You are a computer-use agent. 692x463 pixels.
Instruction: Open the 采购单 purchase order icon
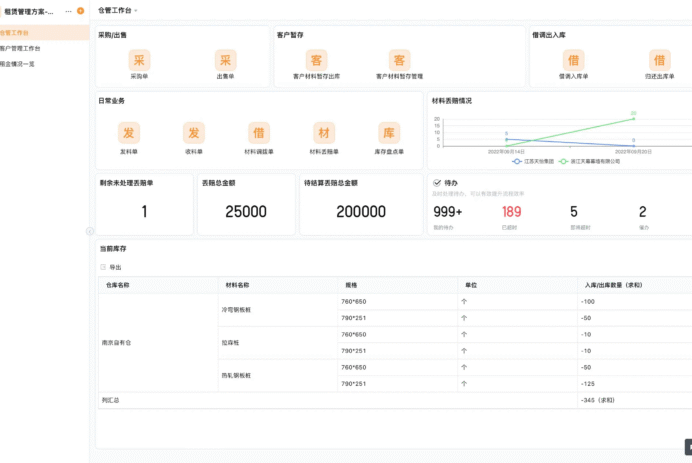139,60
